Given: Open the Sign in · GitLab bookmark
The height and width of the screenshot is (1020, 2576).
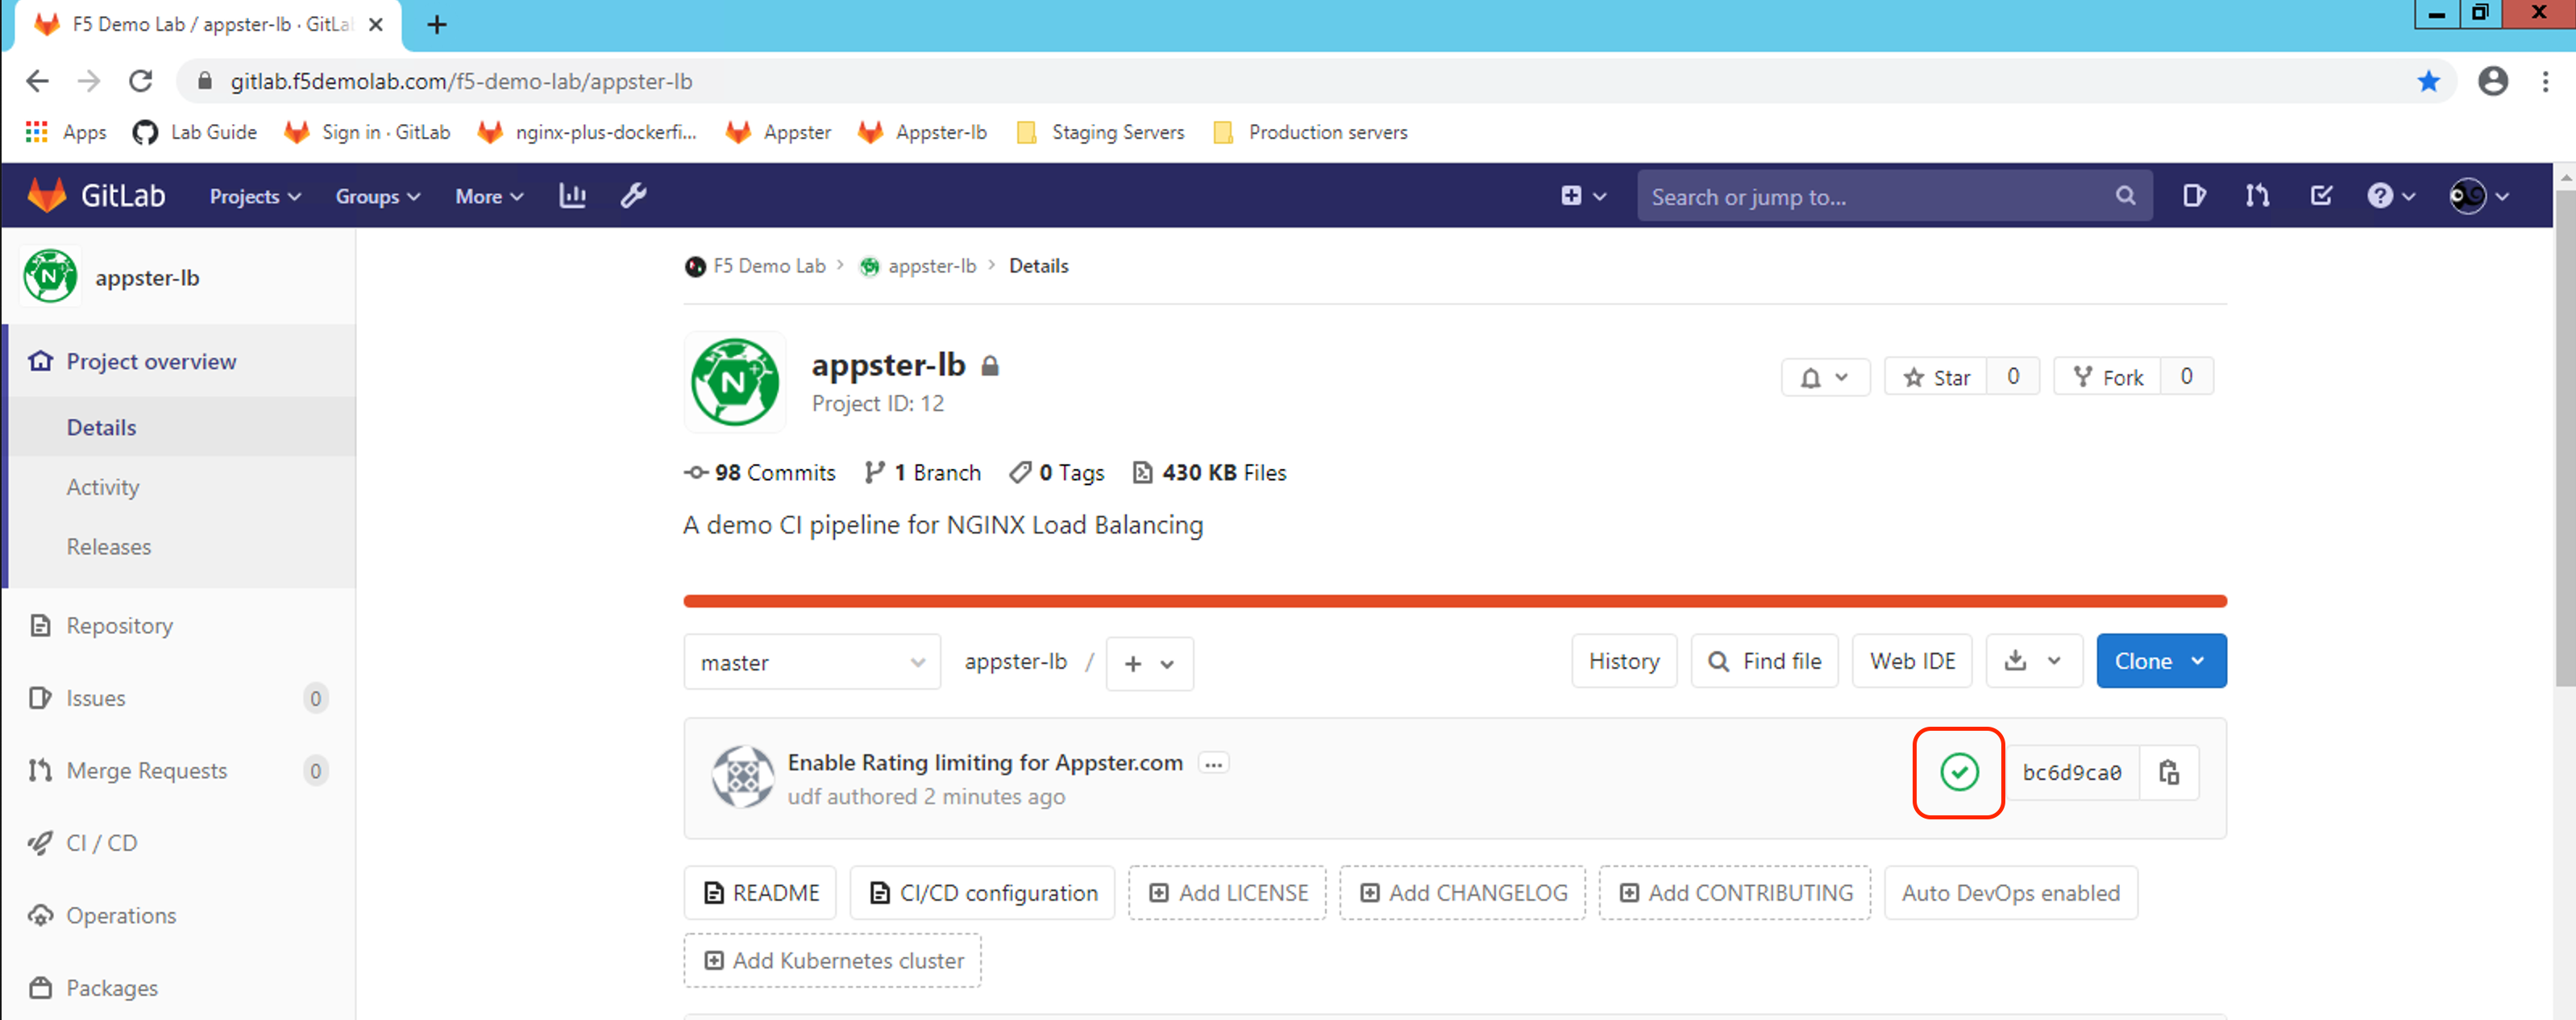Looking at the screenshot, I should point(367,132).
